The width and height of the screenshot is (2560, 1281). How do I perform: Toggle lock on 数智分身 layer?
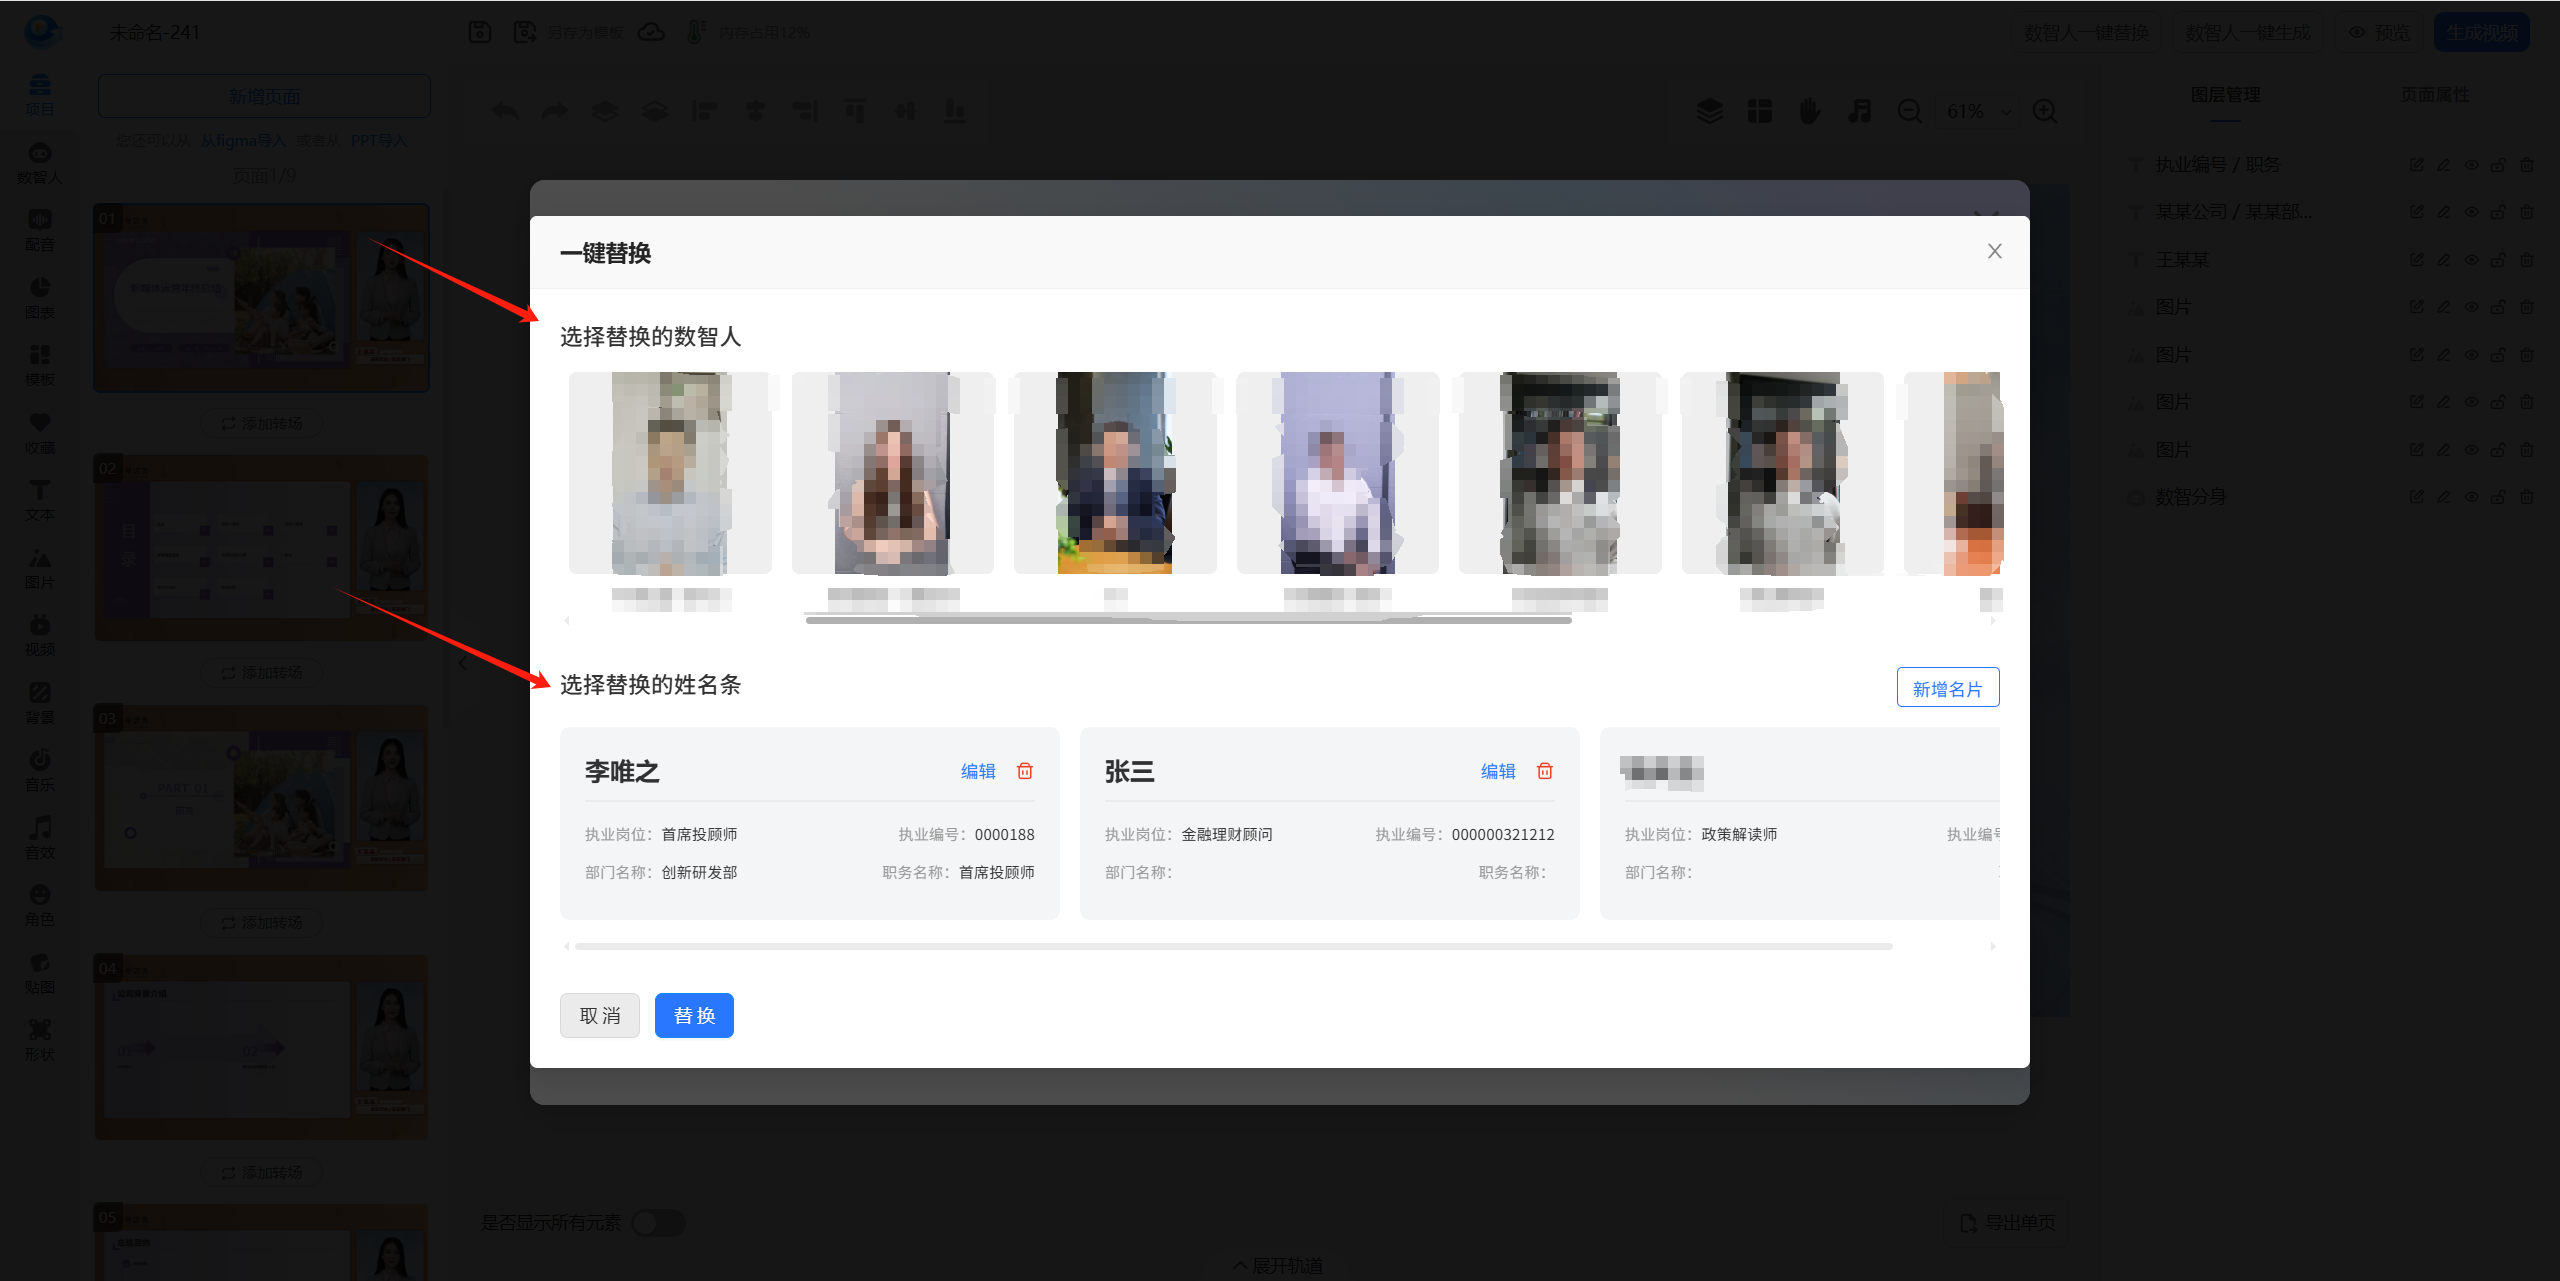[2498, 497]
